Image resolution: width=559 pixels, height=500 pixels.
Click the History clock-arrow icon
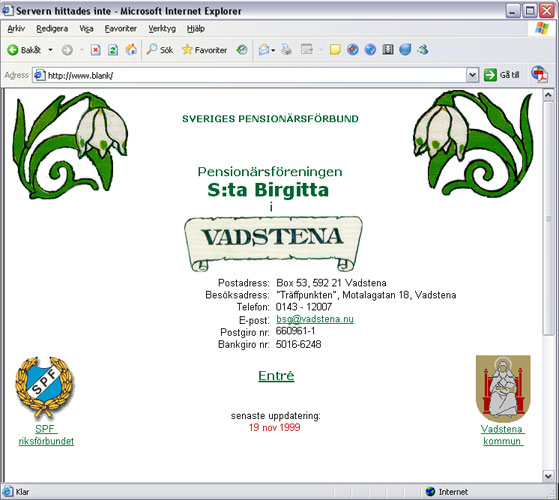pyautogui.click(x=242, y=50)
